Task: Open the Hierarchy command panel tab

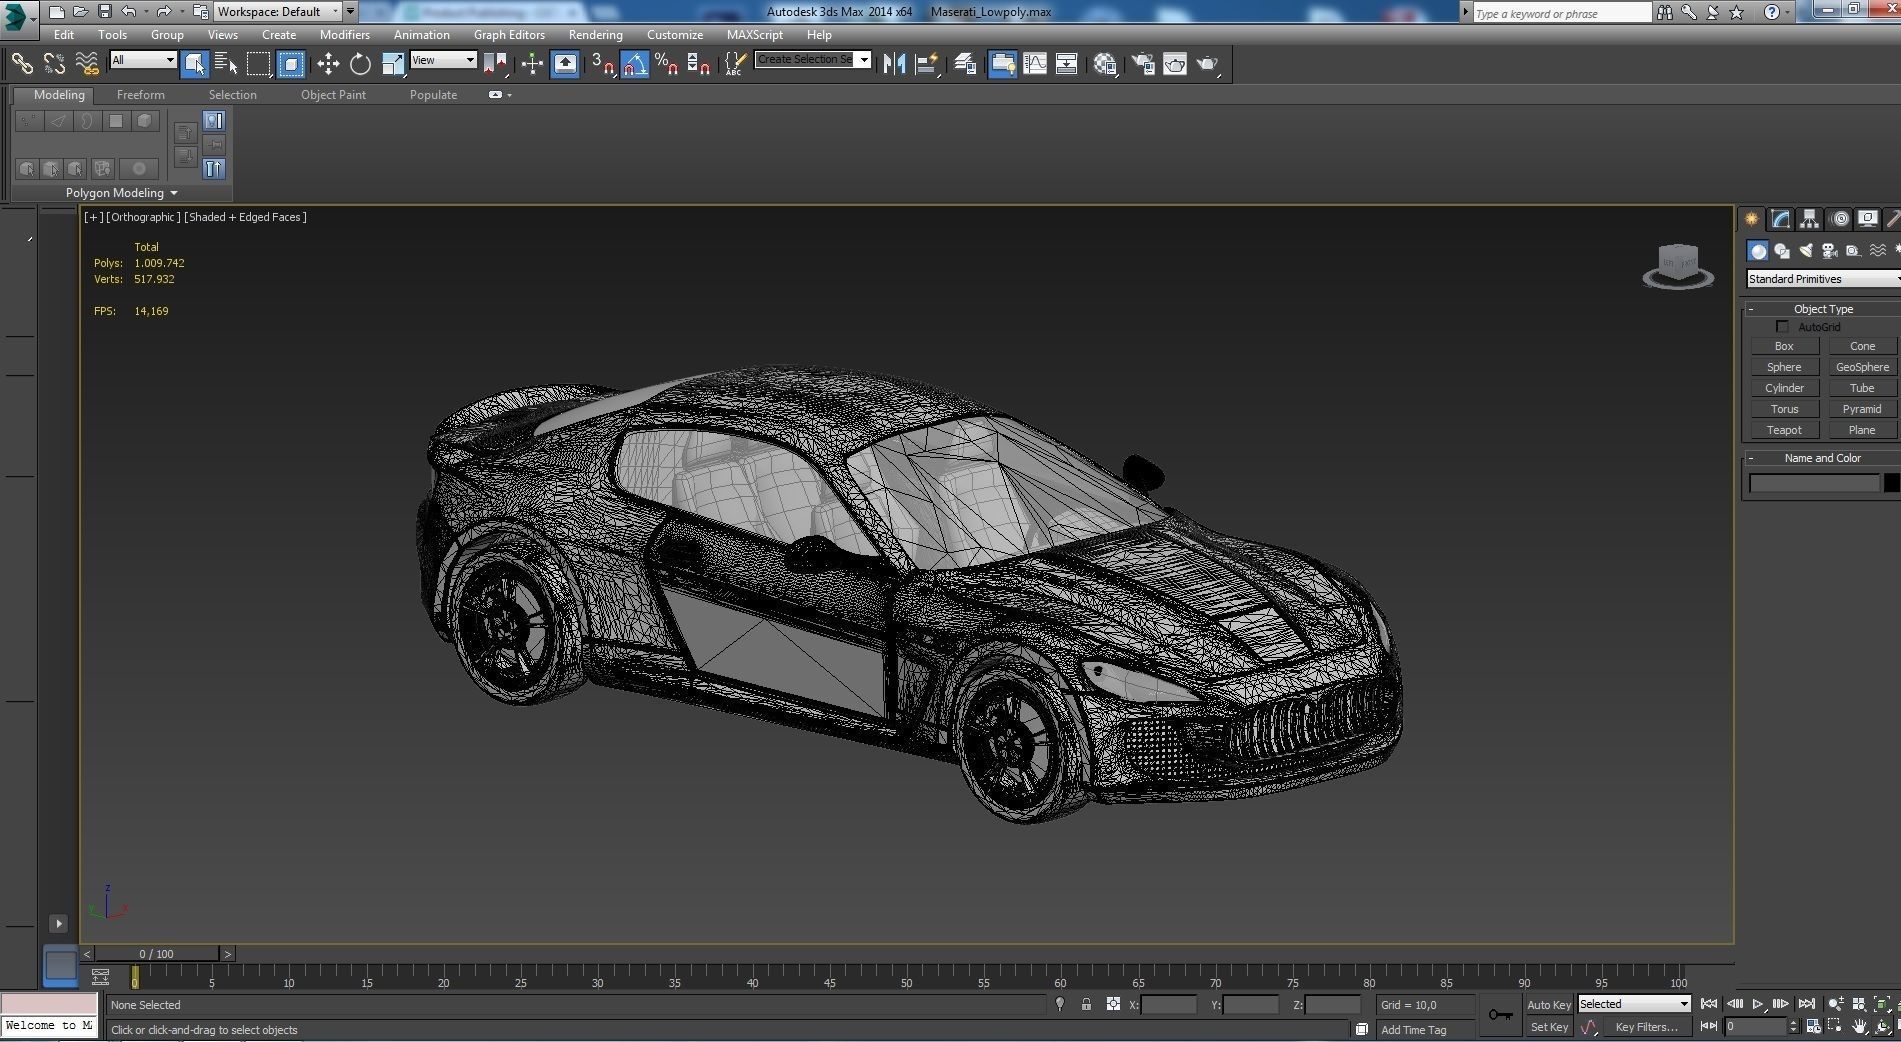Action: click(1810, 219)
